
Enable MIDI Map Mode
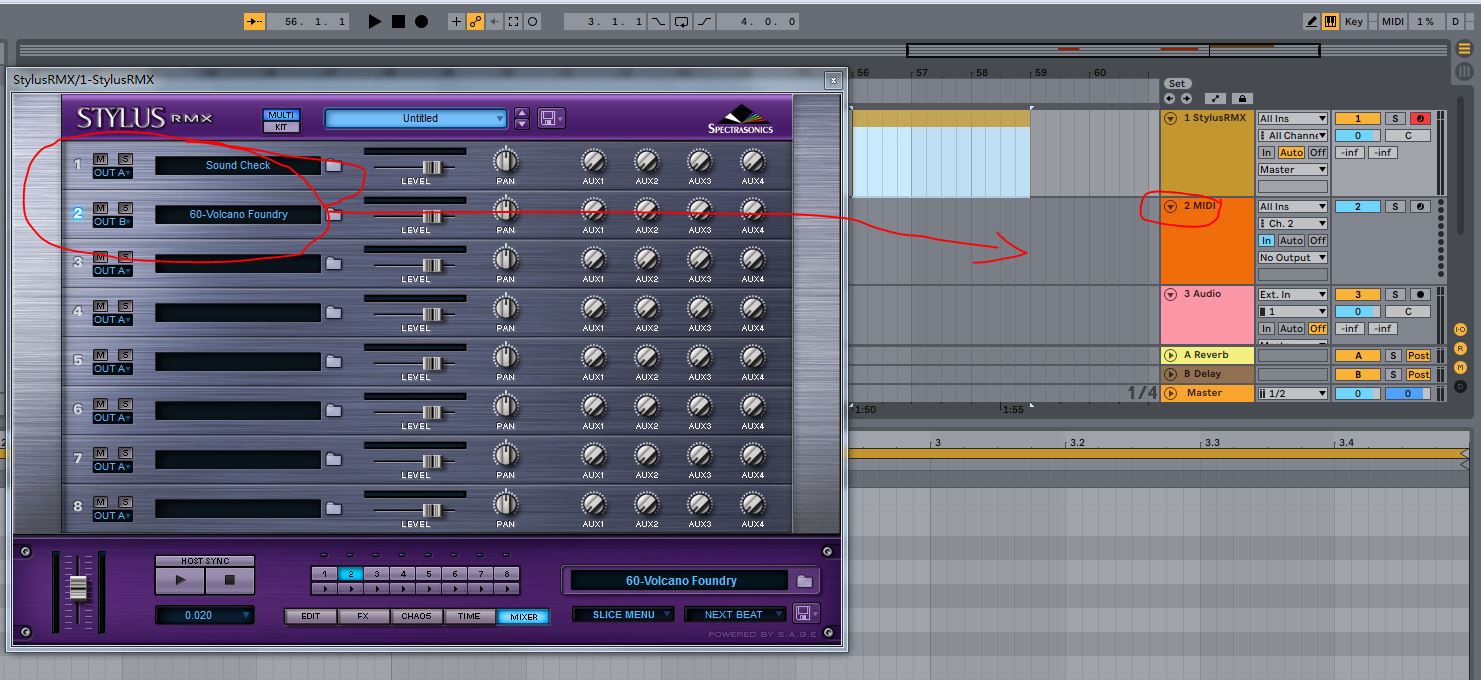1392,21
